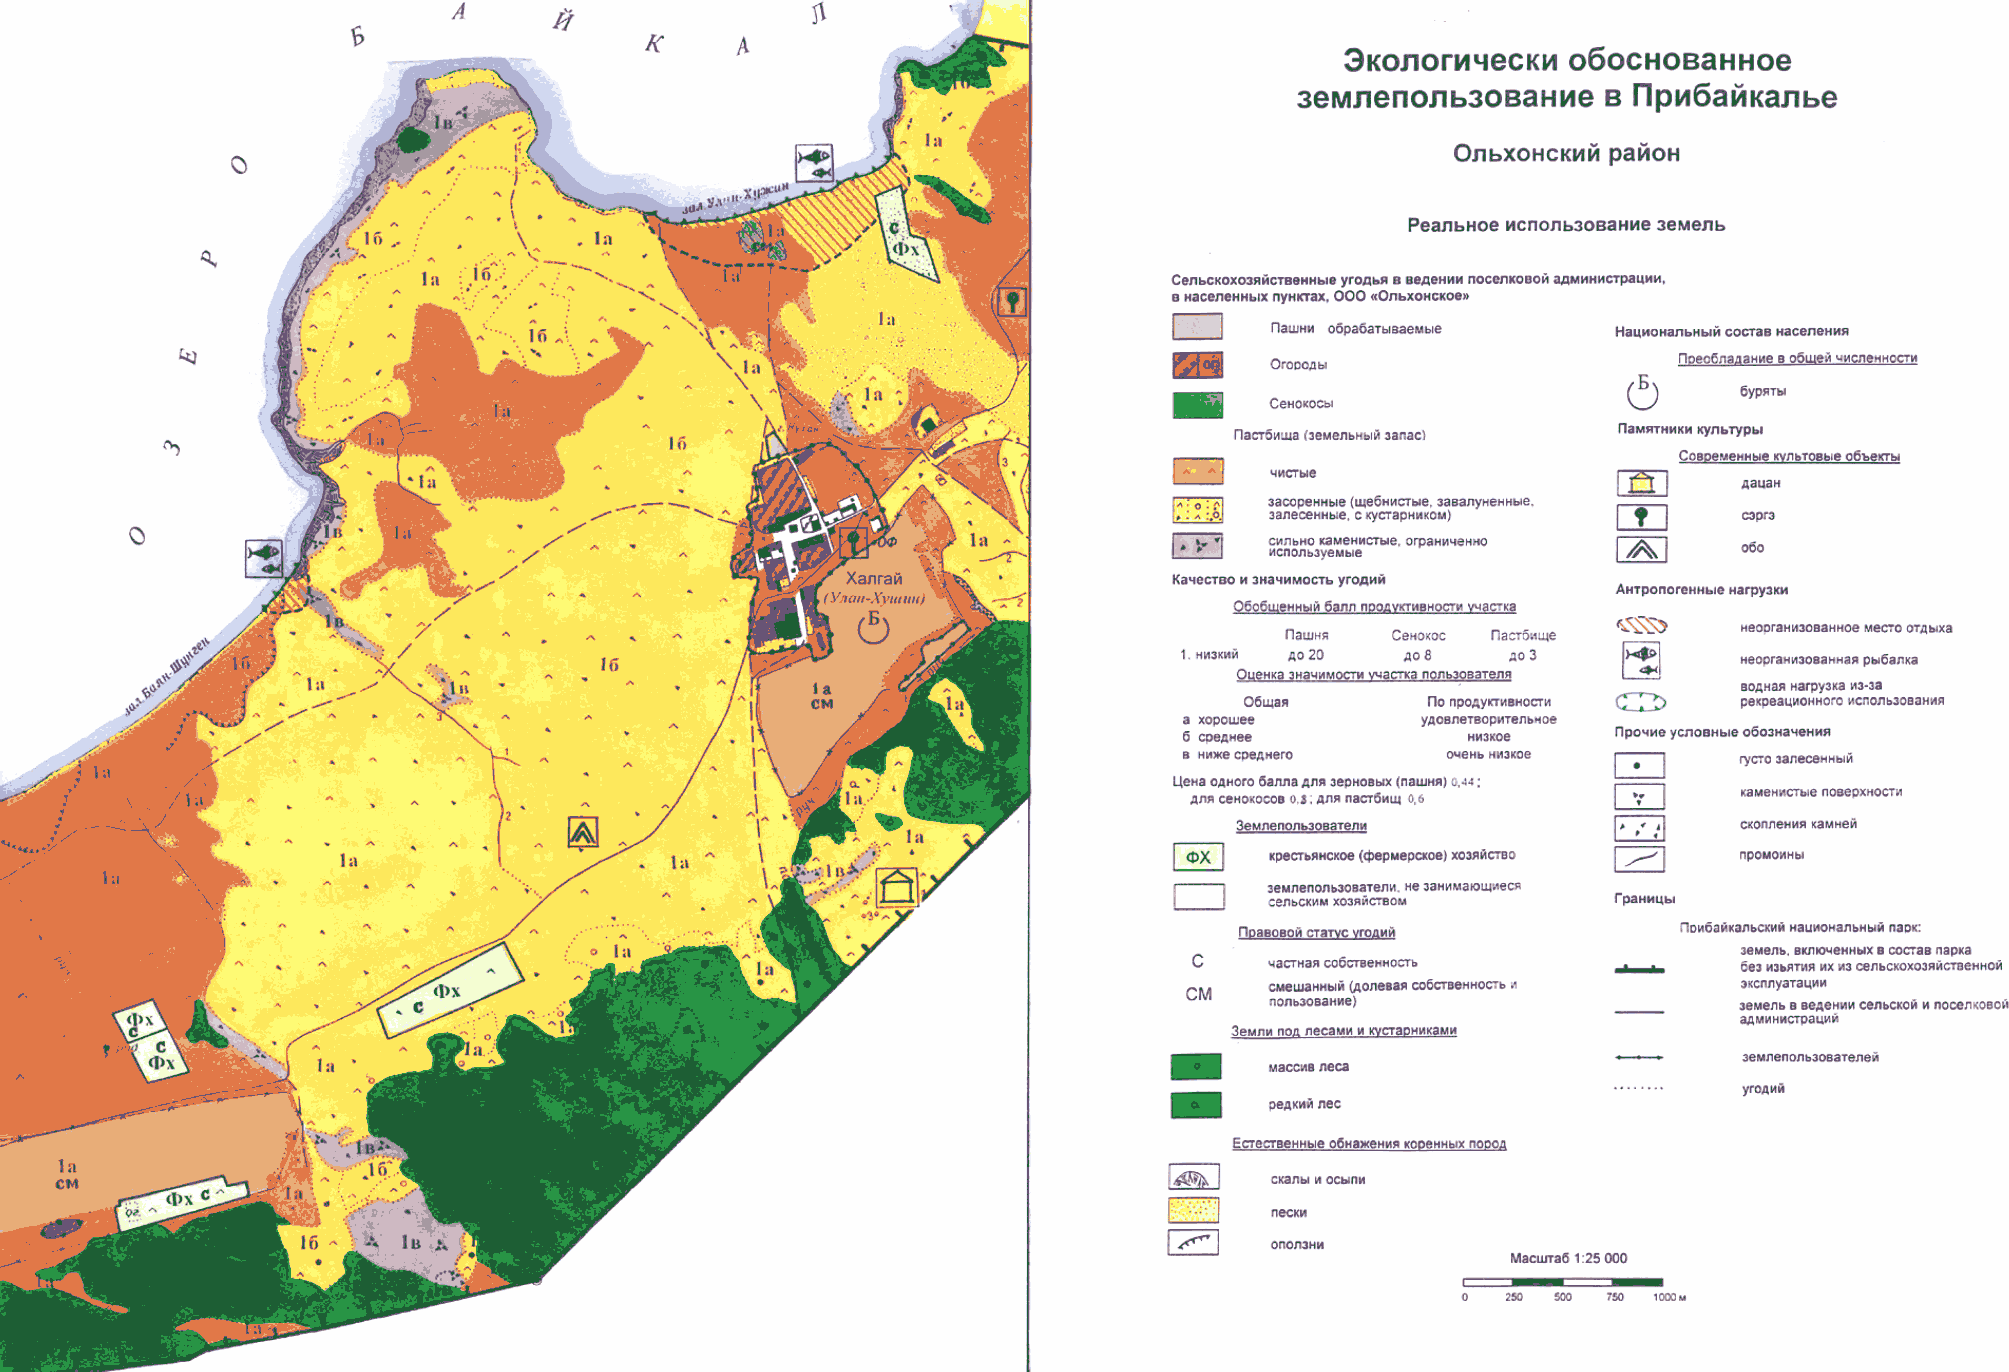
Task: Click the Антропогенные нагрузки heading
Action: (x=1701, y=590)
